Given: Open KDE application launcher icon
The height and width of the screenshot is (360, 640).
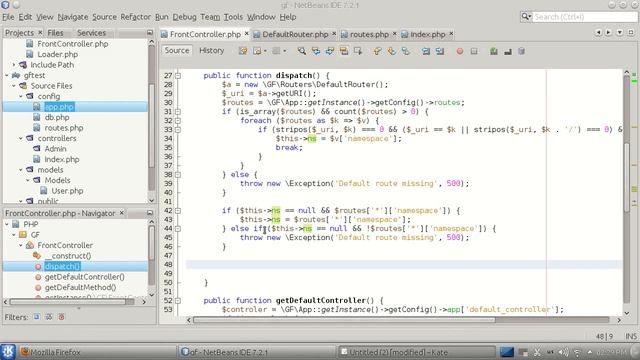Looking at the screenshot, I should tap(8, 351).
